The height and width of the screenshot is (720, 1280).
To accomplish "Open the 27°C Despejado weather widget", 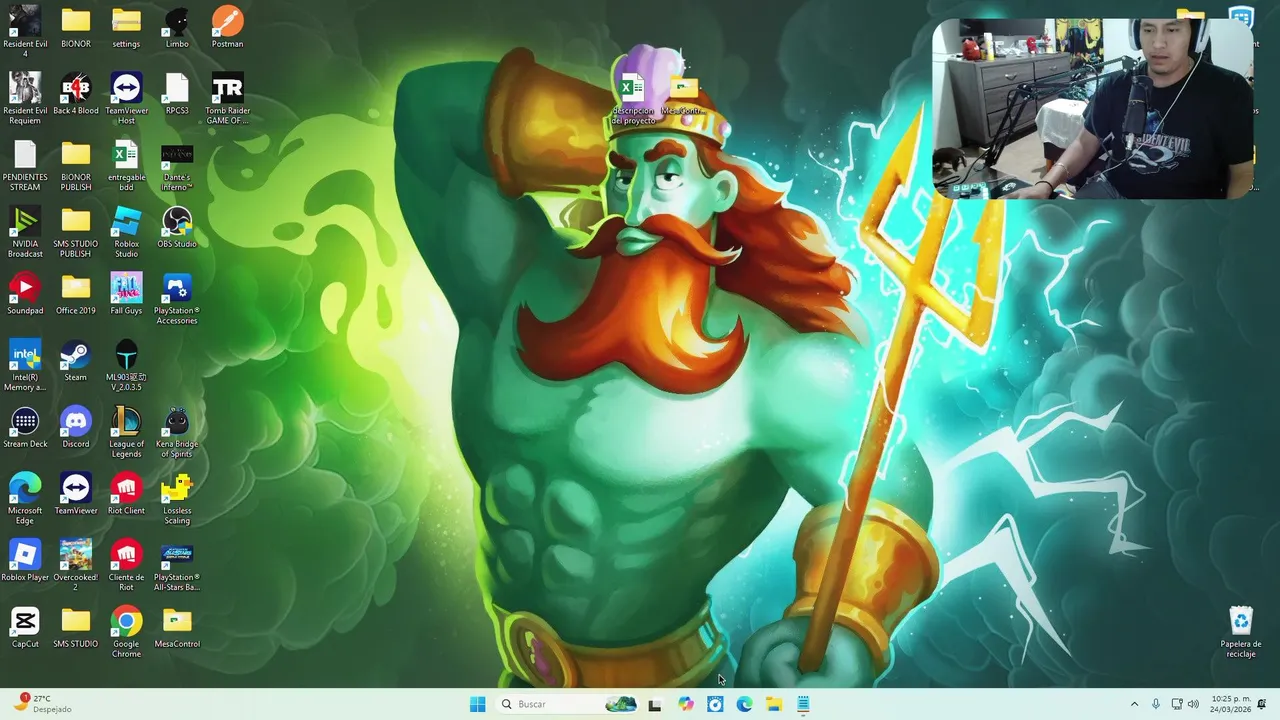I will pos(43,704).
